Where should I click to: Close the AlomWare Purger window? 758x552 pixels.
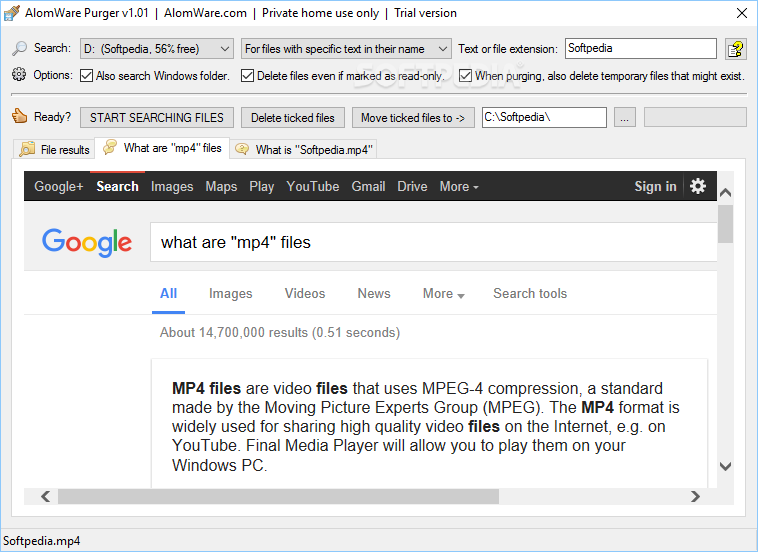click(x=742, y=13)
